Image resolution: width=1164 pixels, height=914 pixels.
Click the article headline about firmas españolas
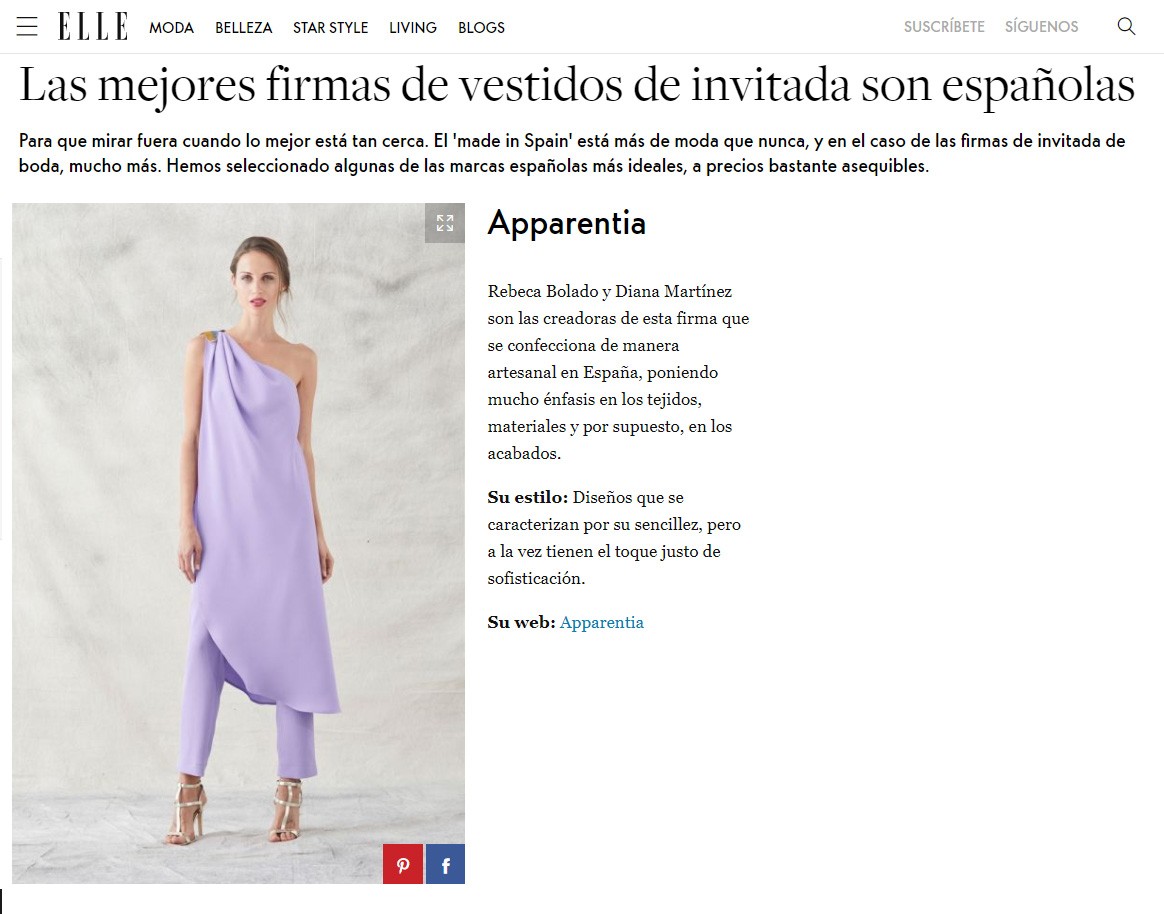pyautogui.click(x=577, y=85)
